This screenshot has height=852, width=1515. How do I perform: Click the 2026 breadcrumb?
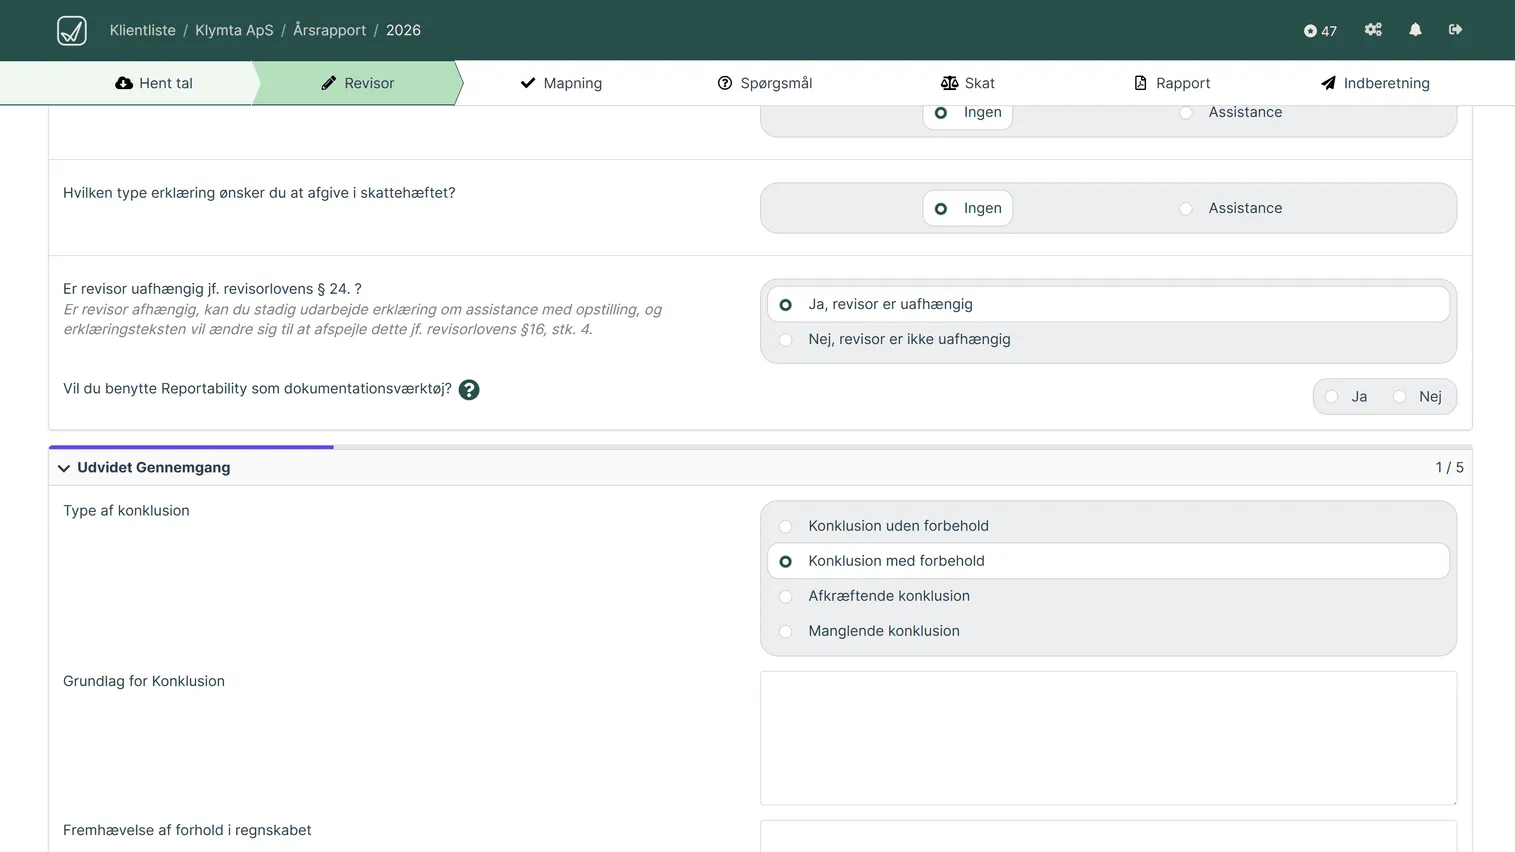(403, 30)
